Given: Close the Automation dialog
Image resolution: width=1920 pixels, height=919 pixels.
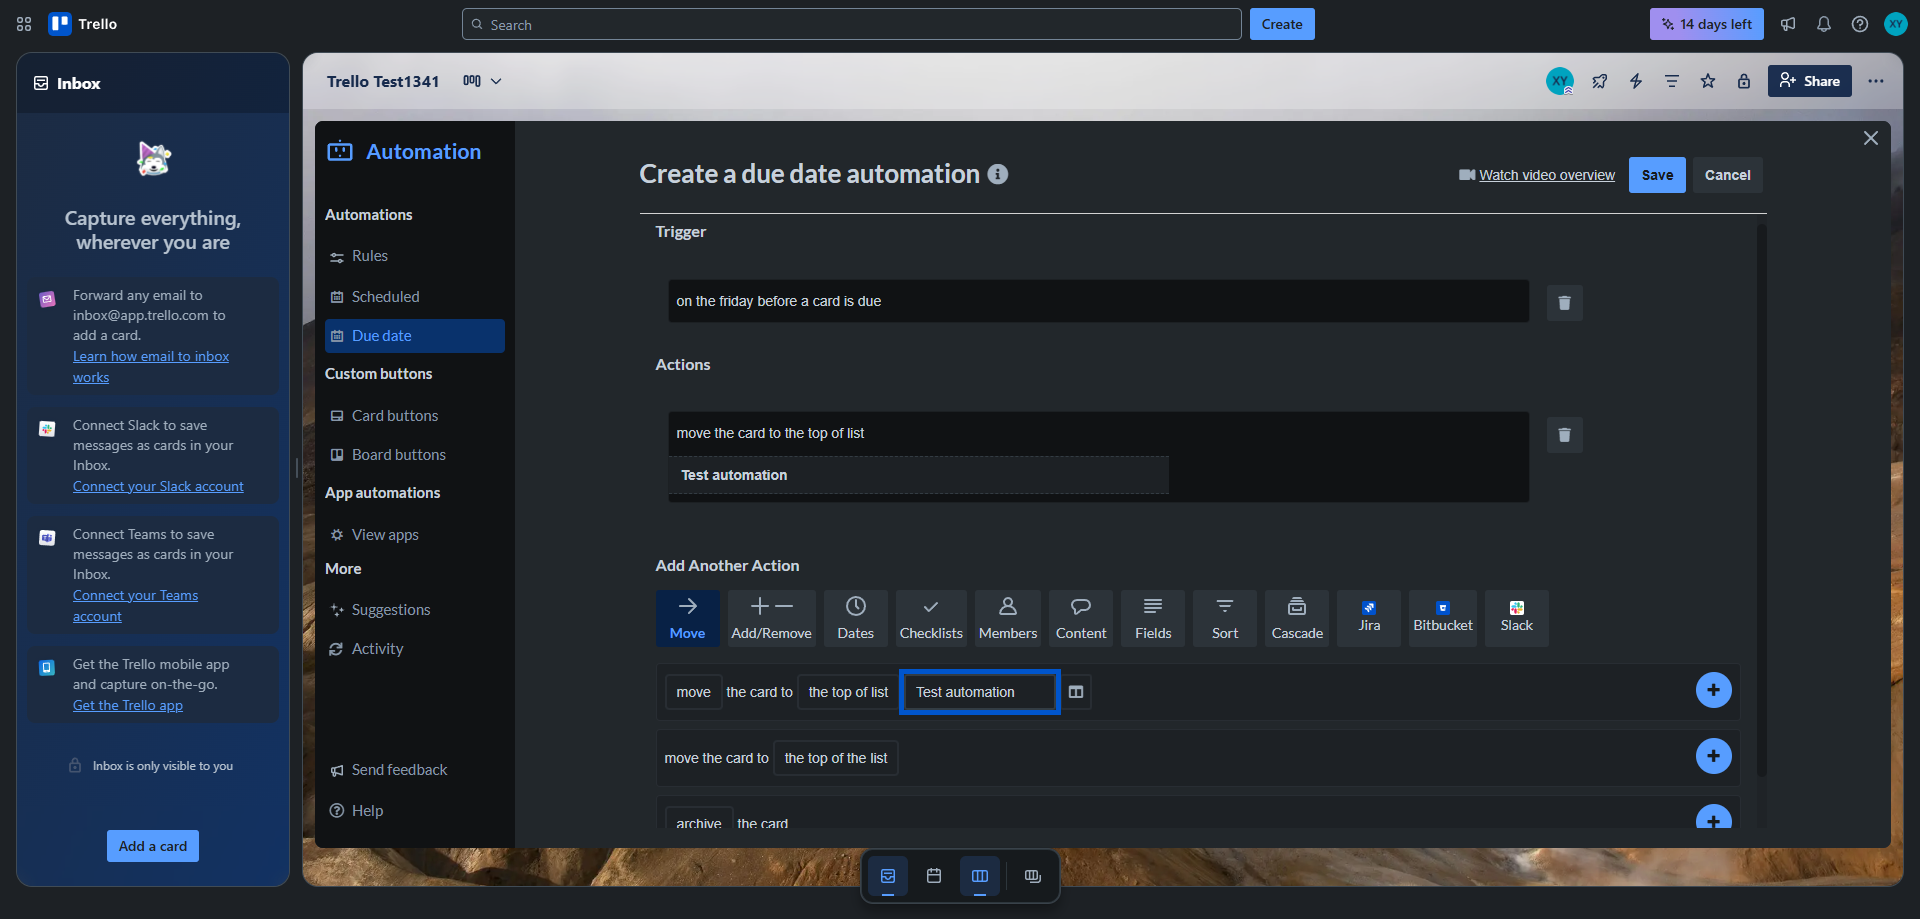Looking at the screenshot, I should 1871,138.
